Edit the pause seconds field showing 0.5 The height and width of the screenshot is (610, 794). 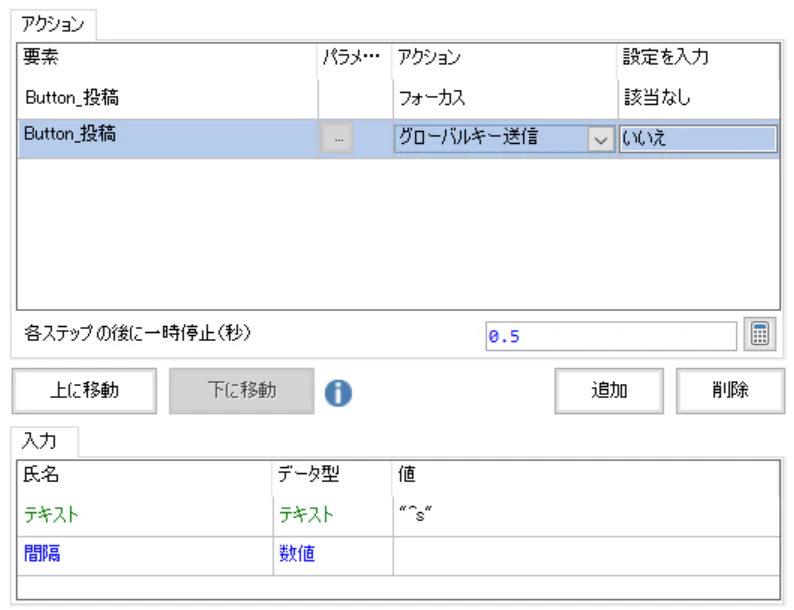(x=611, y=336)
